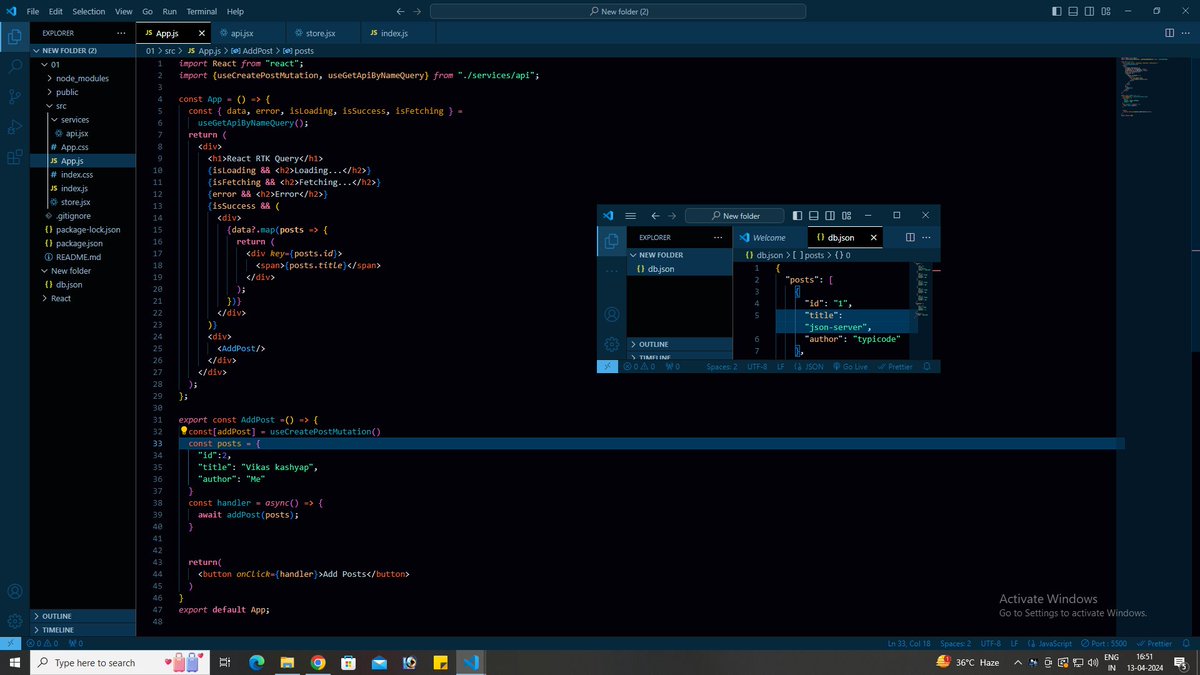
Task: Start Go Live in small window status bar
Action: [x=849, y=367]
